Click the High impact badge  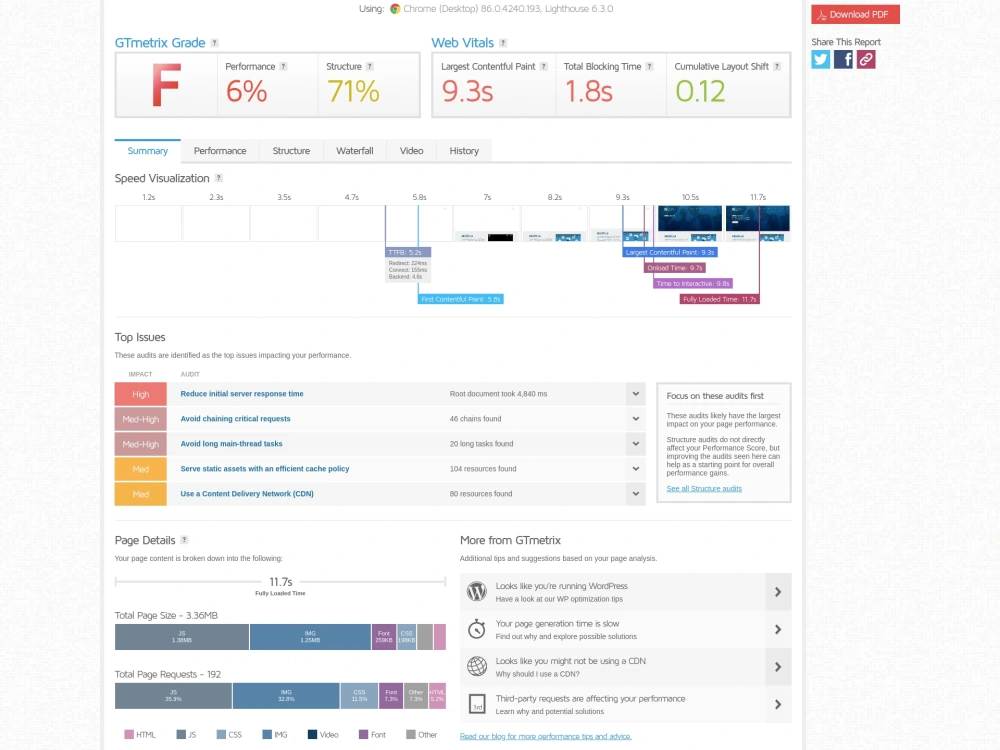(x=141, y=394)
